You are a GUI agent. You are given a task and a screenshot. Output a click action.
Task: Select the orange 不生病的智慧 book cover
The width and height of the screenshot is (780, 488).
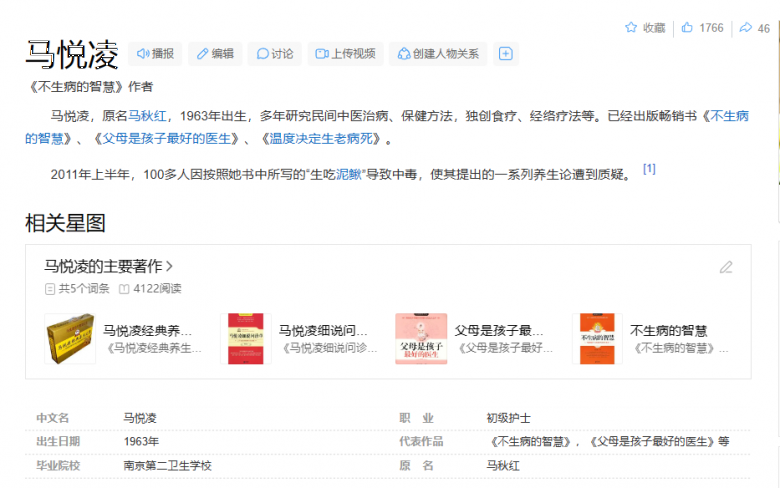[x=596, y=338]
